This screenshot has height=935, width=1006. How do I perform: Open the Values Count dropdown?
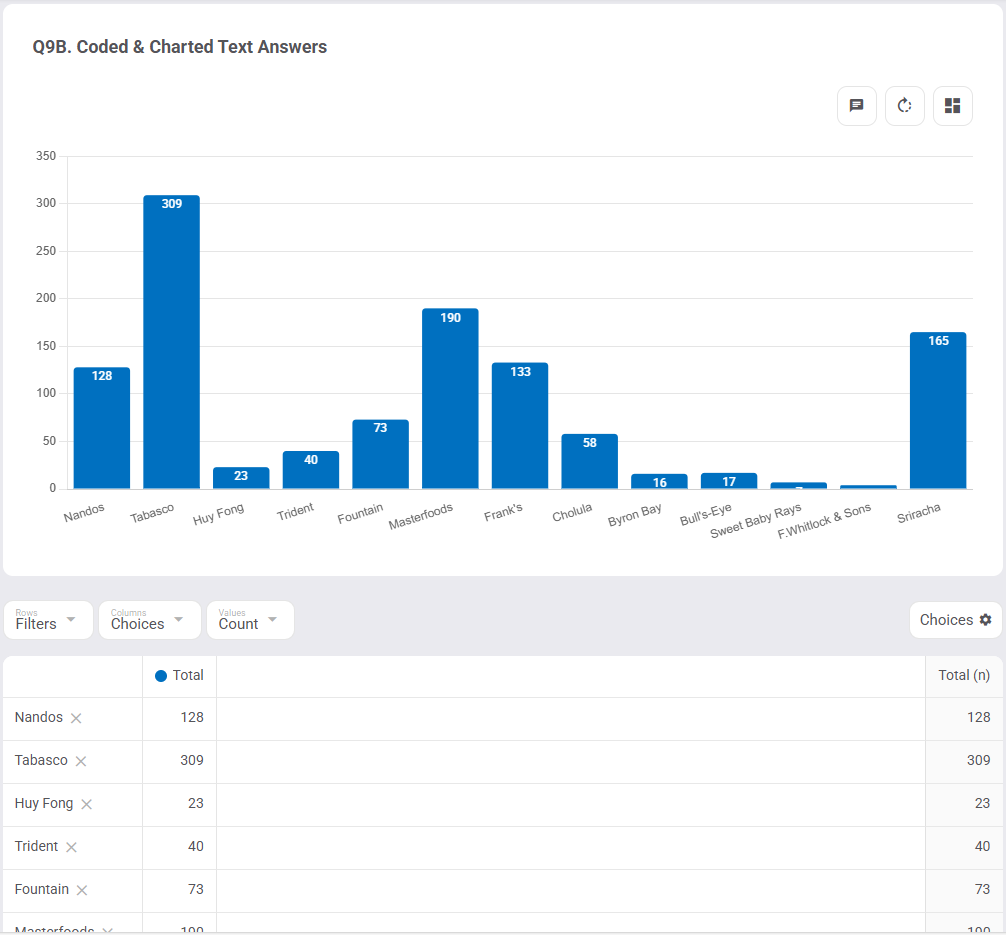point(250,620)
